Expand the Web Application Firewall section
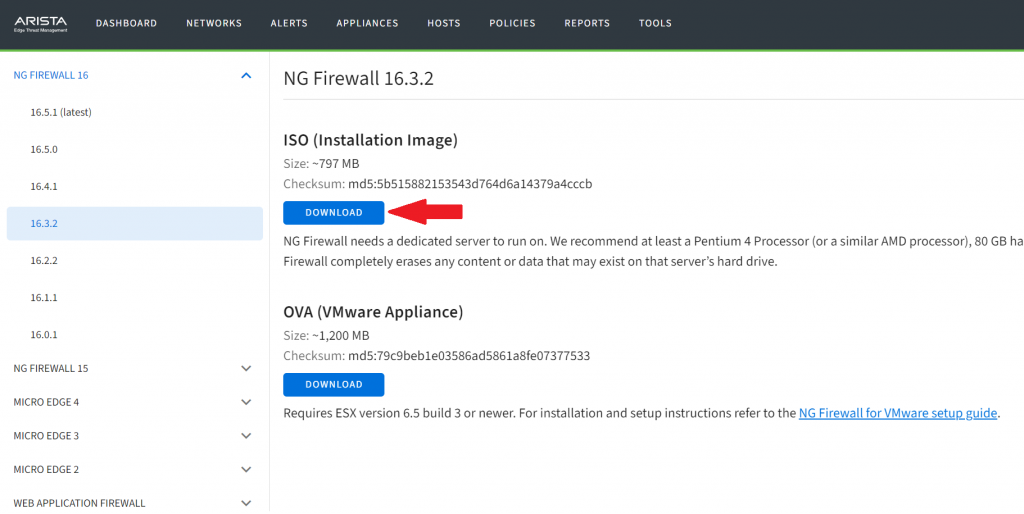The width and height of the screenshot is (1024, 514). coord(246,504)
